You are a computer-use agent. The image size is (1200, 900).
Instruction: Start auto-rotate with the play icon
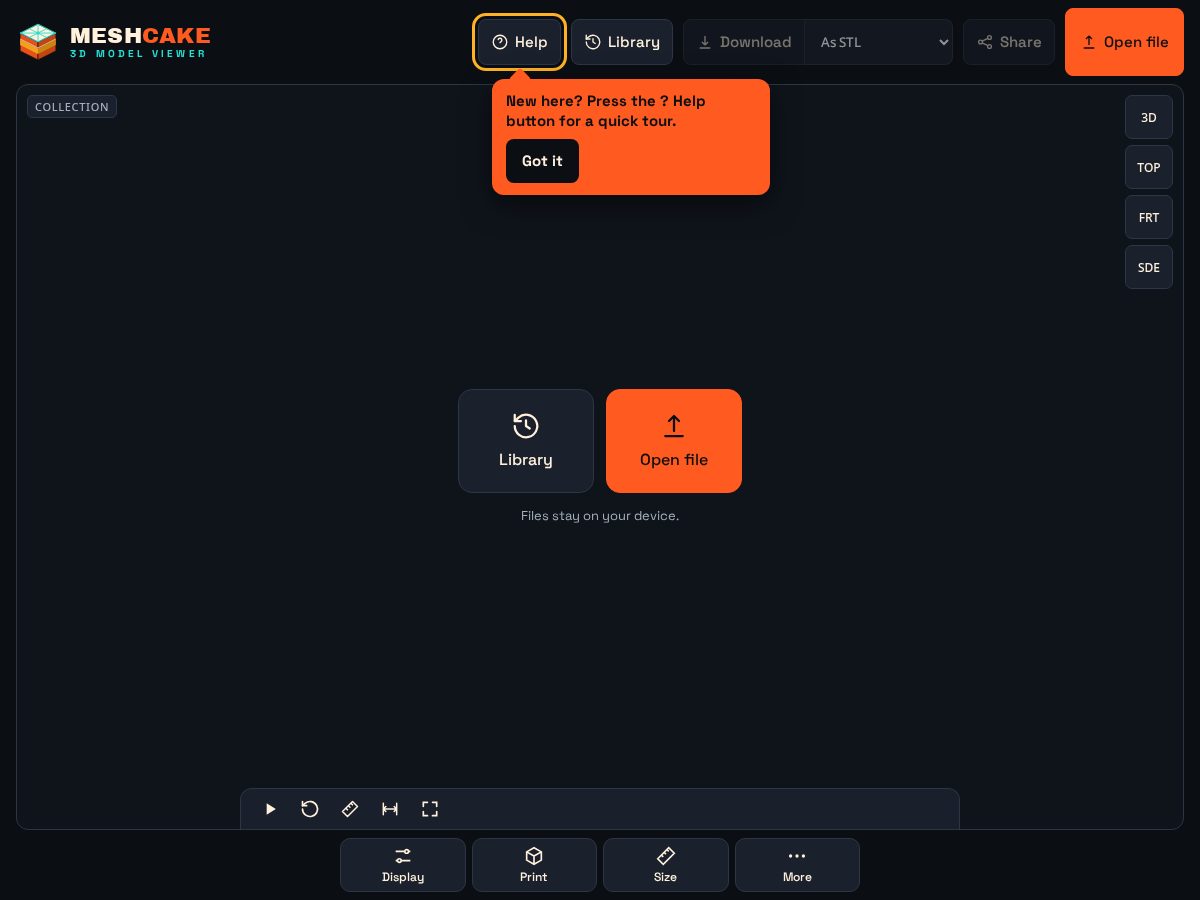(270, 809)
